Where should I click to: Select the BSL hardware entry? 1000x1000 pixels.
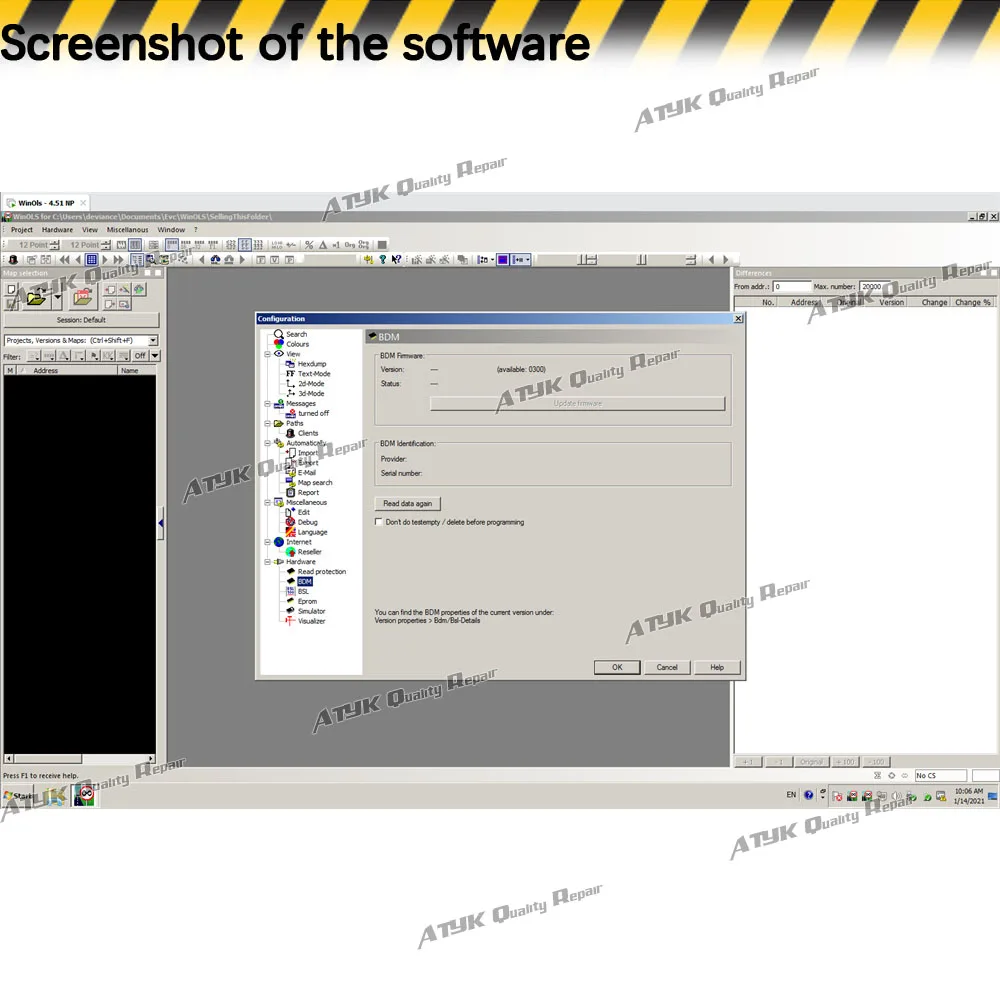coord(303,591)
